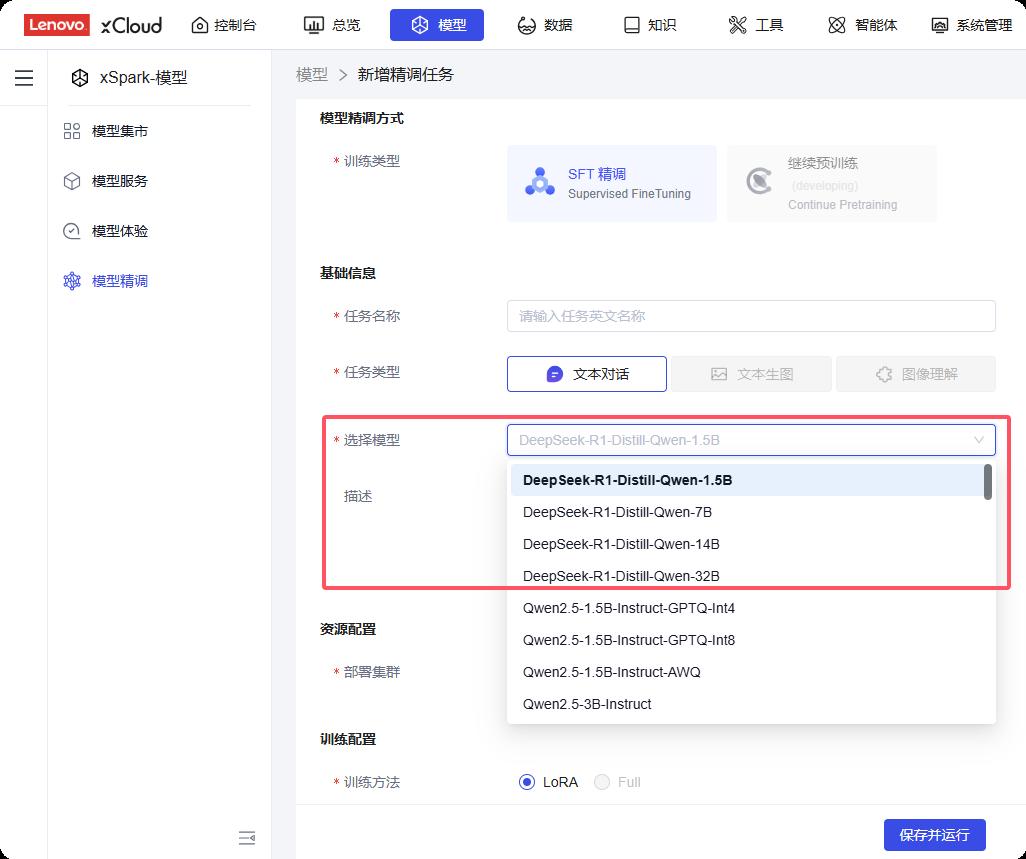Click the 文本生图 picture icon
This screenshot has width=1026, height=859.
[x=719, y=374]
